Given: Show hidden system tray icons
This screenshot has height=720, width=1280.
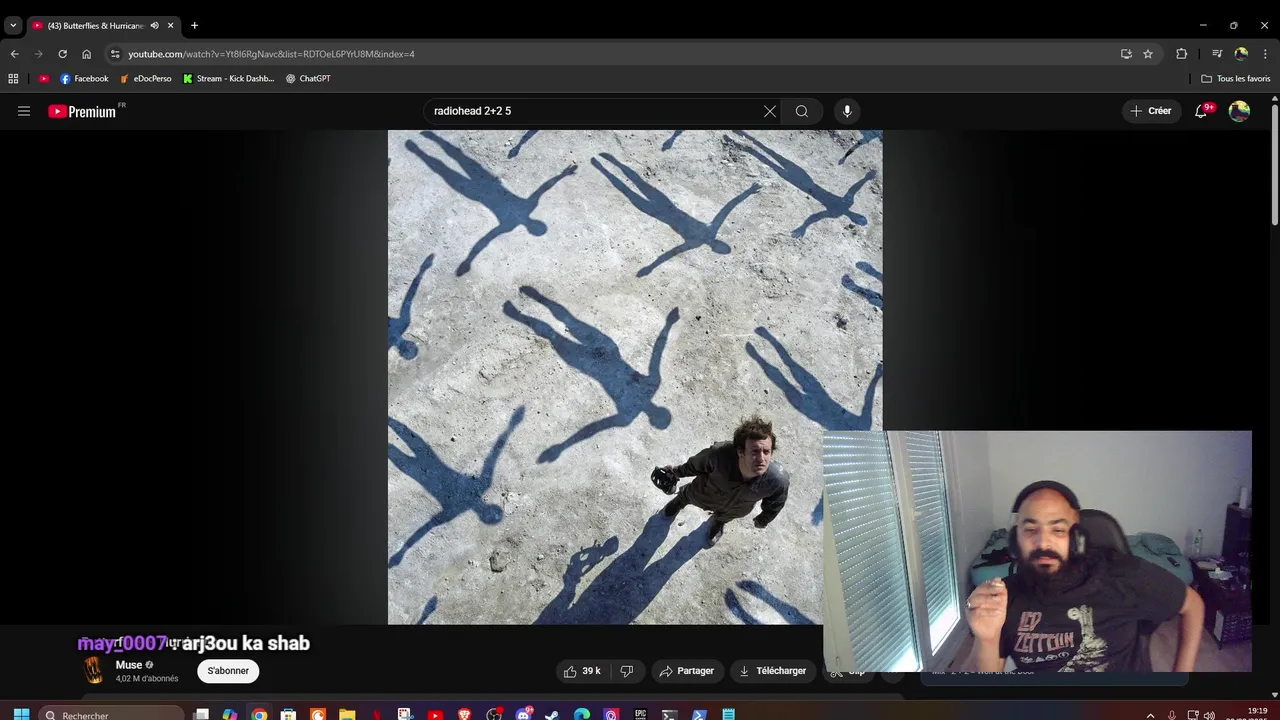Looking at the screenshot, I should pos(1150,715).
